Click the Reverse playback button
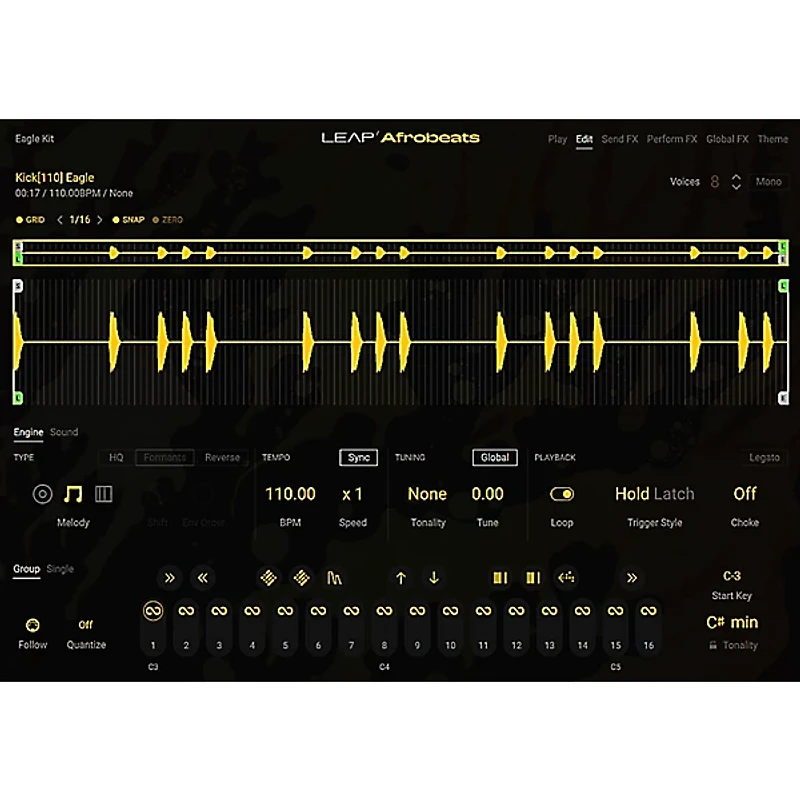Image resolution: width=800 pixels, height=800 pixels. point(222,457)
